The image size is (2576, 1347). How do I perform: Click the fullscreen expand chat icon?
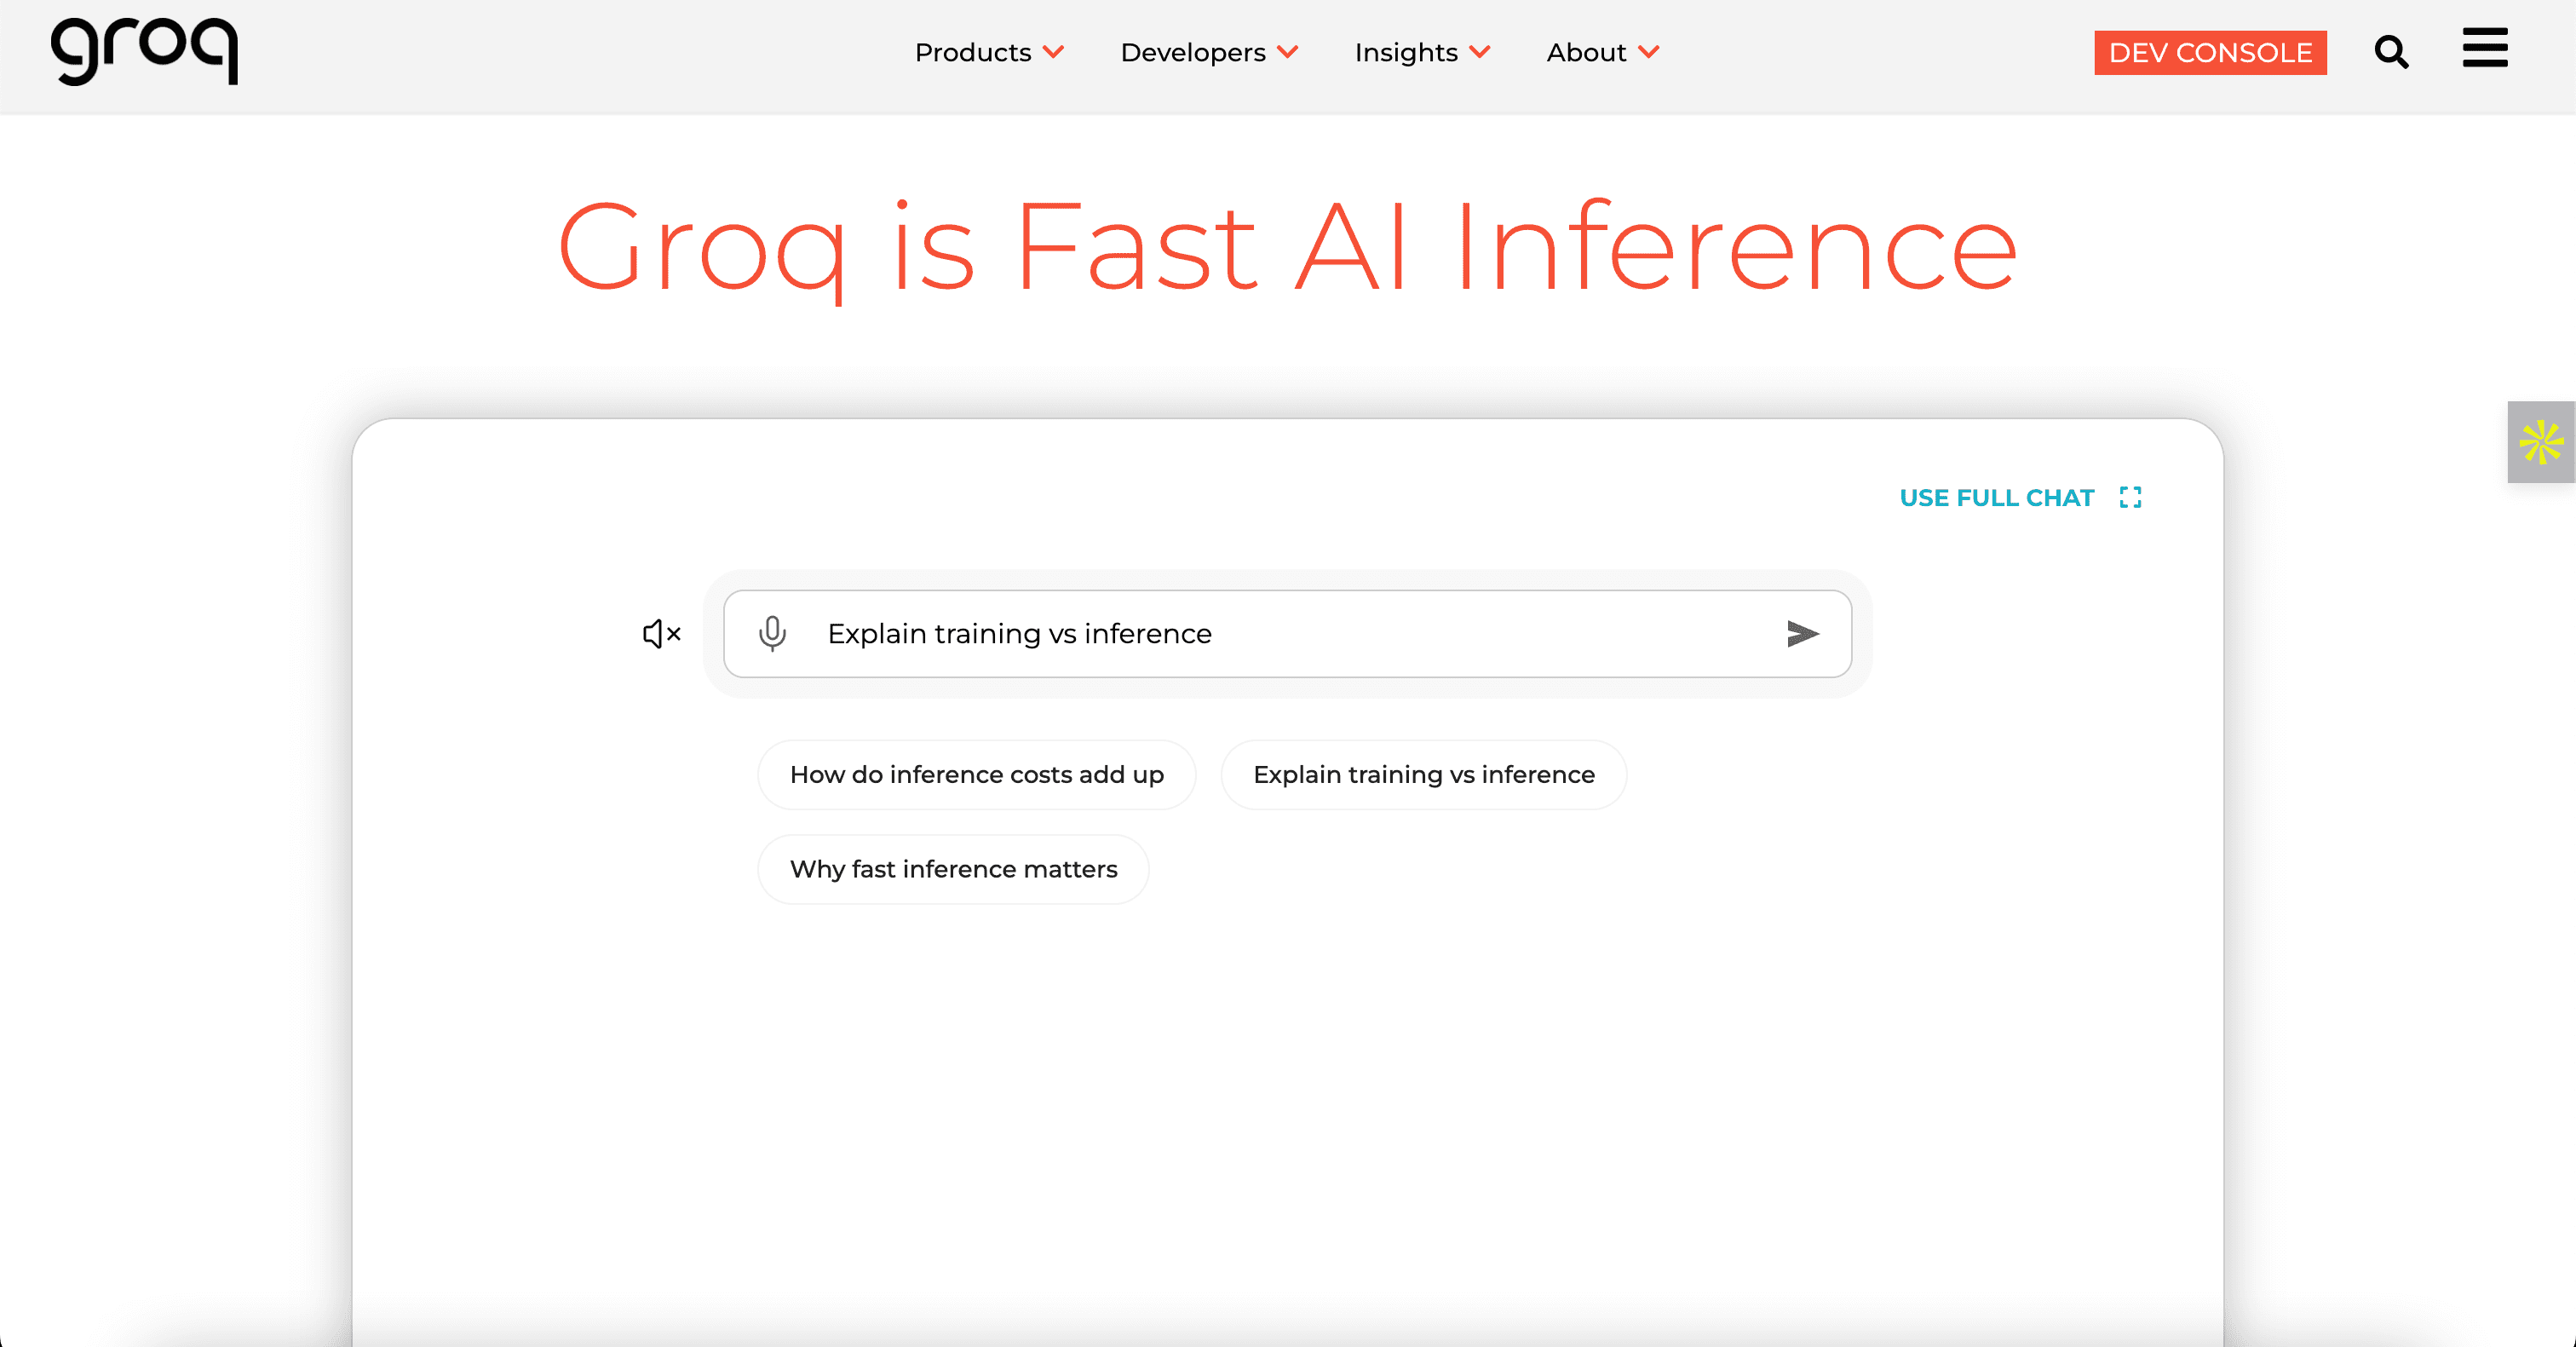2130,498
